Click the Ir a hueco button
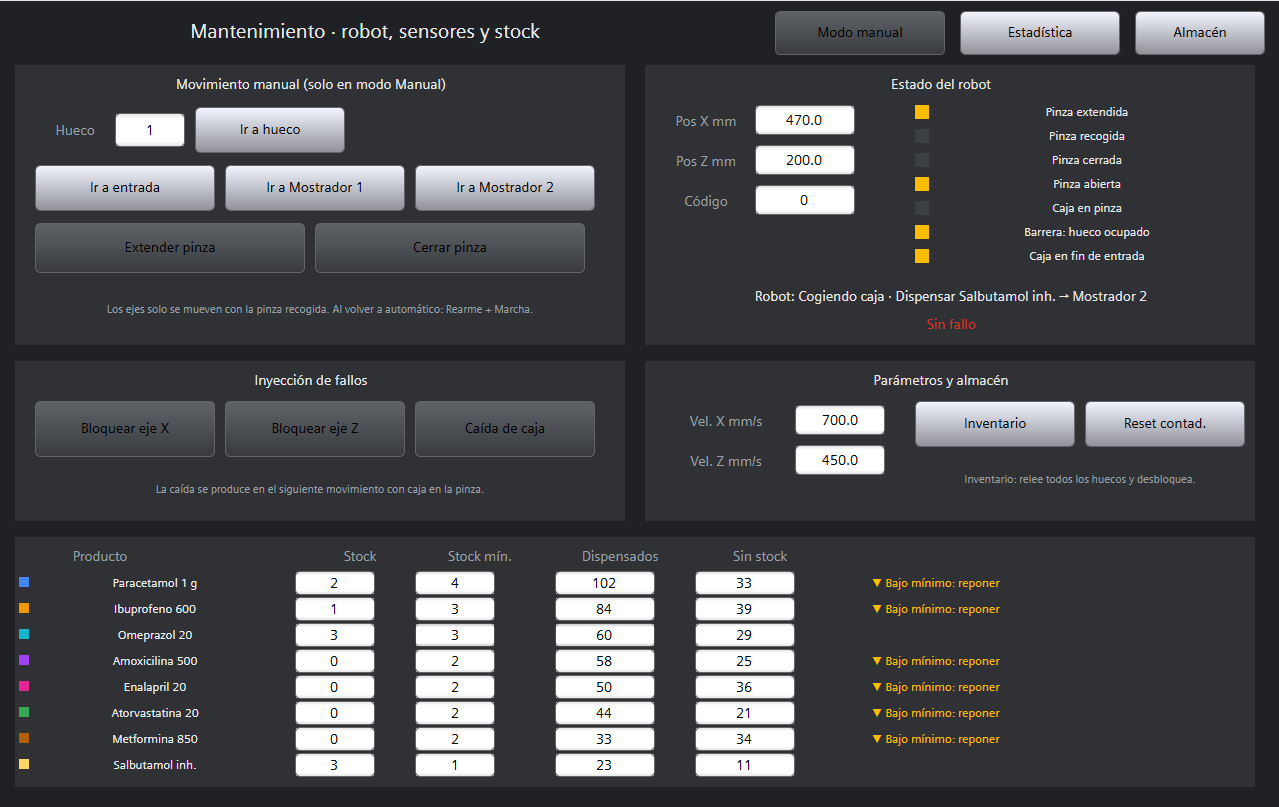Image resolution: width=1279 pixels, height=807 pixels. (270, 130)
